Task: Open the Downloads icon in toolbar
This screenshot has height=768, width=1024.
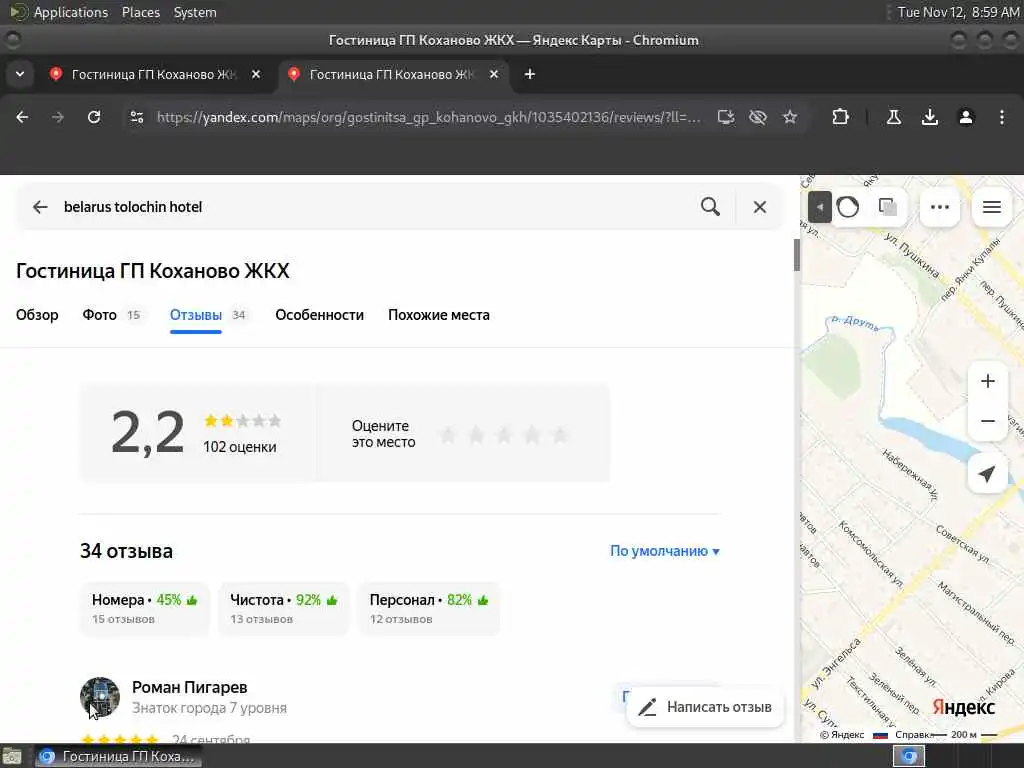Action: 929,117
